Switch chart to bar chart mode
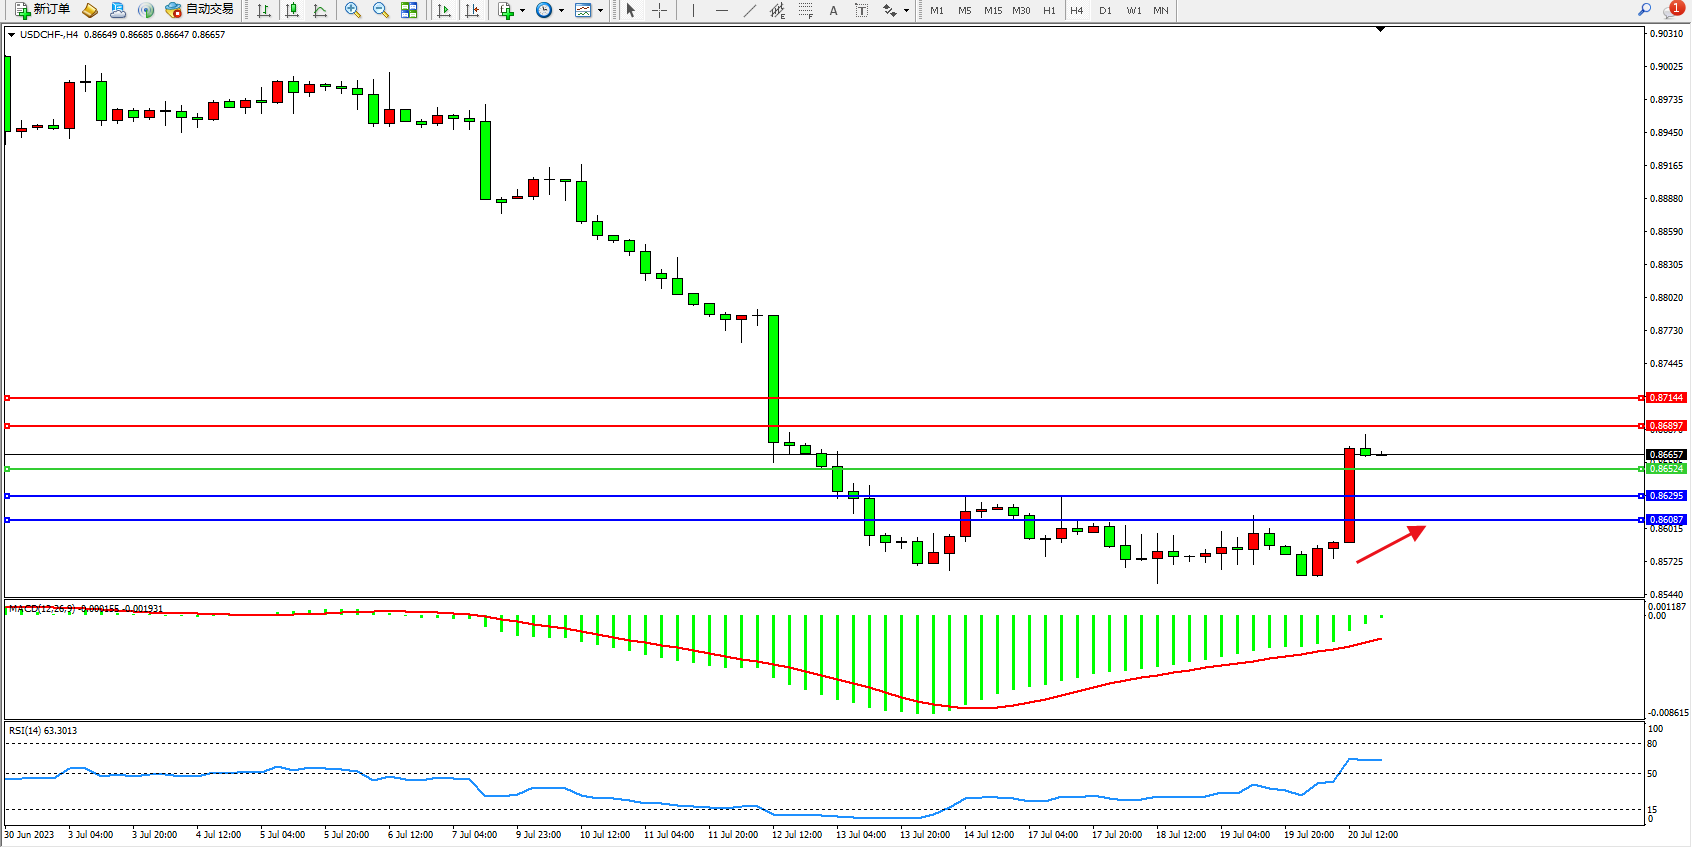This screenshot has height=848, width=1692. click(264, 10)
